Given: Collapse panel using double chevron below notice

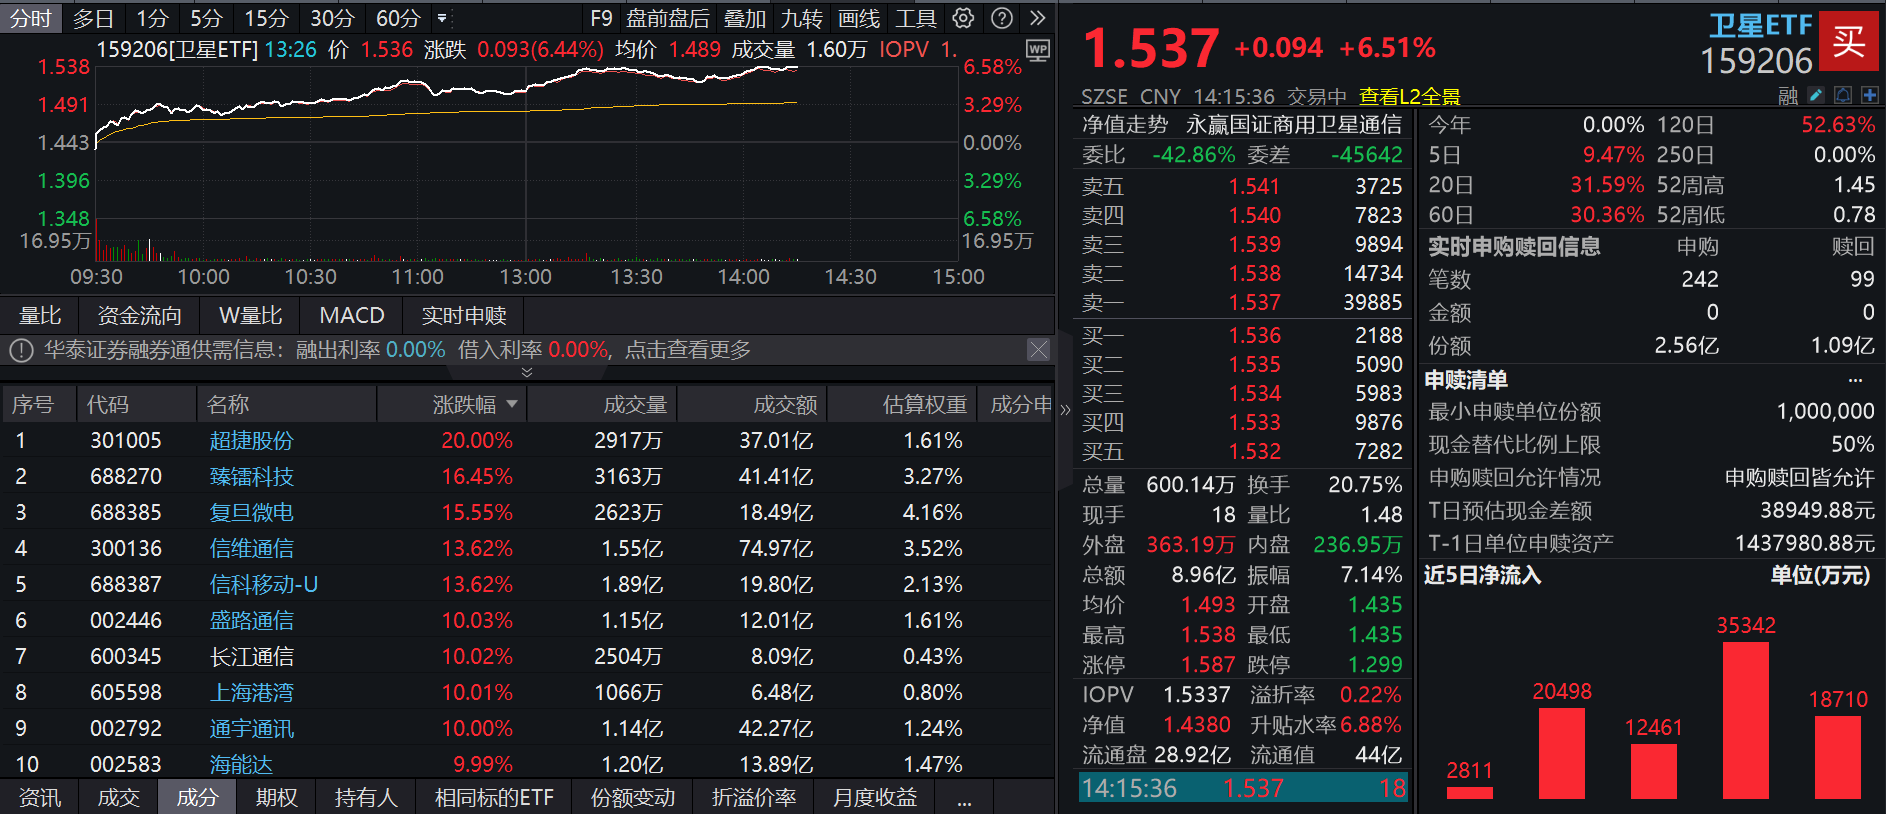Looking at the screenshot, I should tap(527, 372).
